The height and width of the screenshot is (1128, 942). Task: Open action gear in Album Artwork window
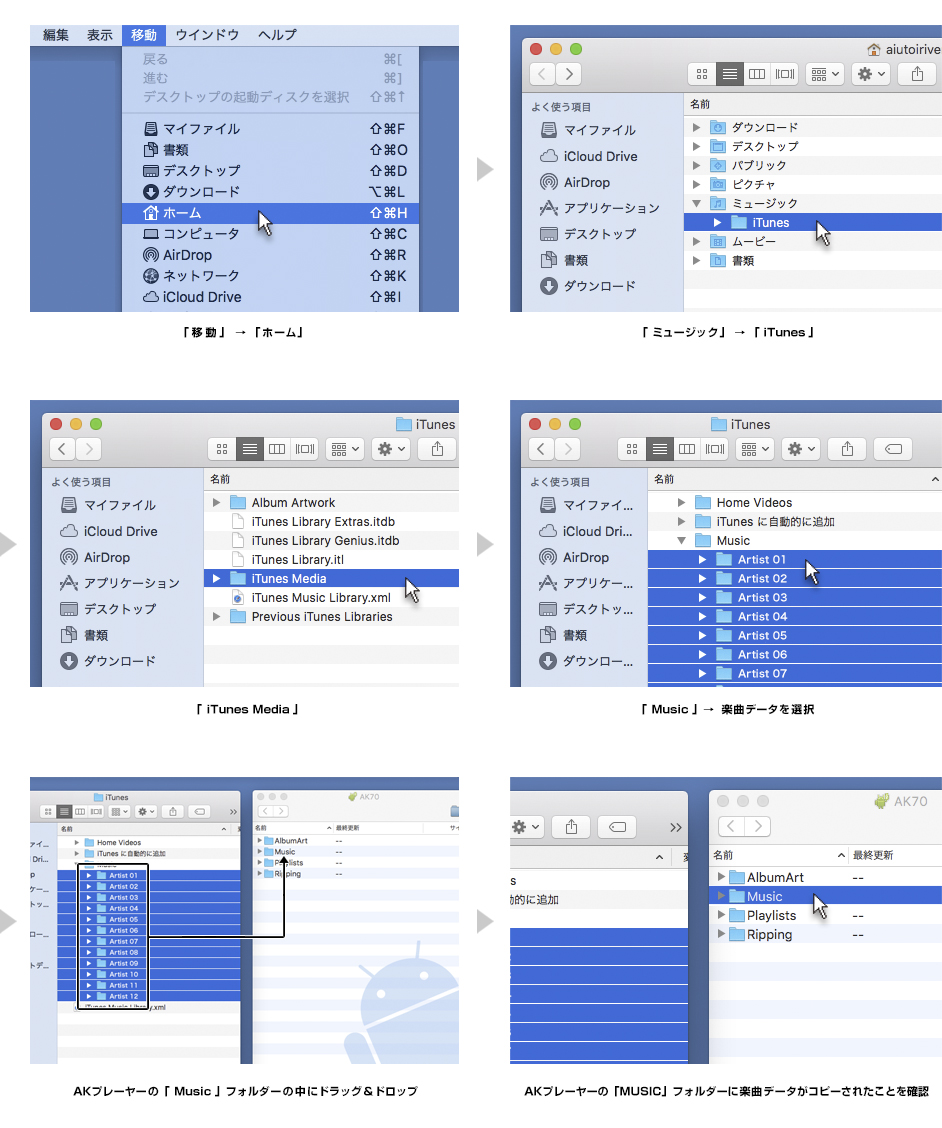[x=391, y=449]
